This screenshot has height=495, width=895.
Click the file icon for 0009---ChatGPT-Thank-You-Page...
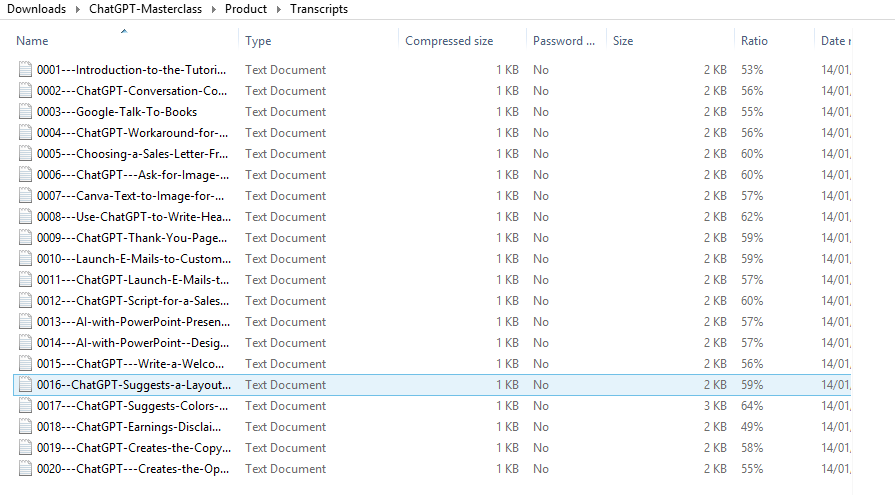(x=25, y=238)
